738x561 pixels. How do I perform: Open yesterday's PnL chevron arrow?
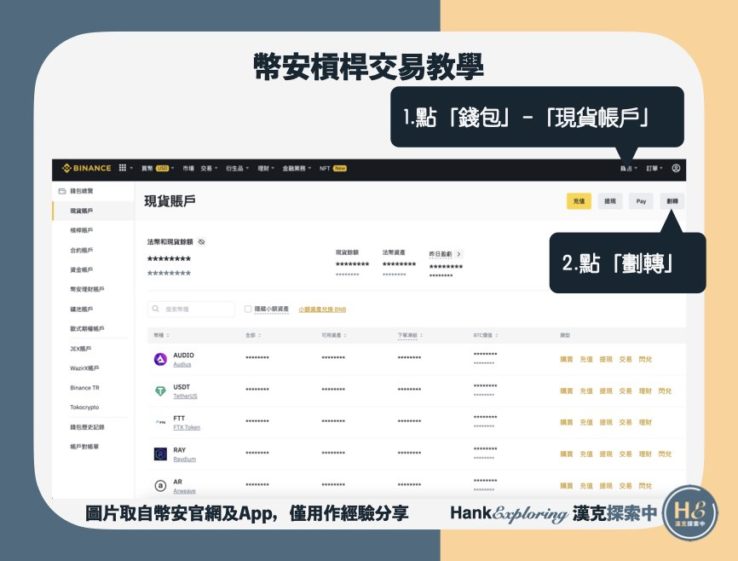point(459,254)
